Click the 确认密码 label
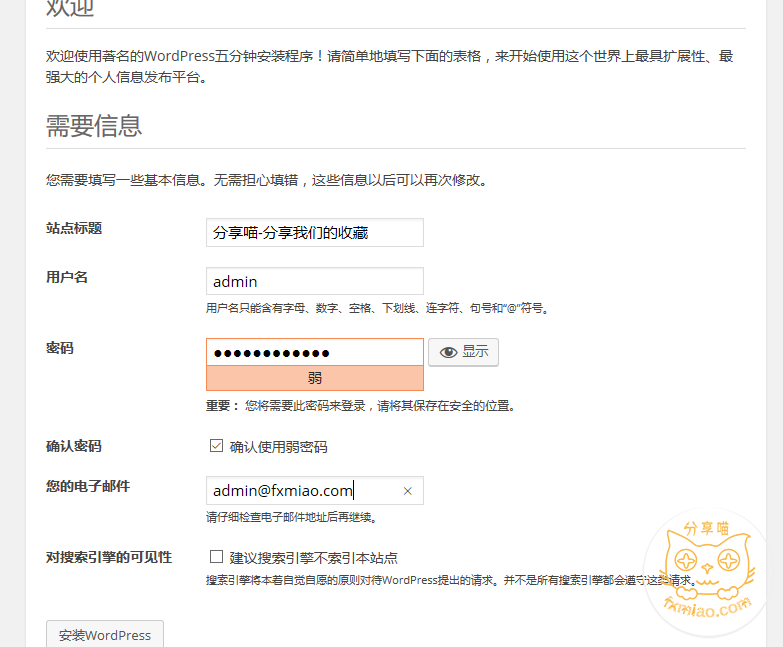Viewport: 783px width, 647px height. [74, 446]
